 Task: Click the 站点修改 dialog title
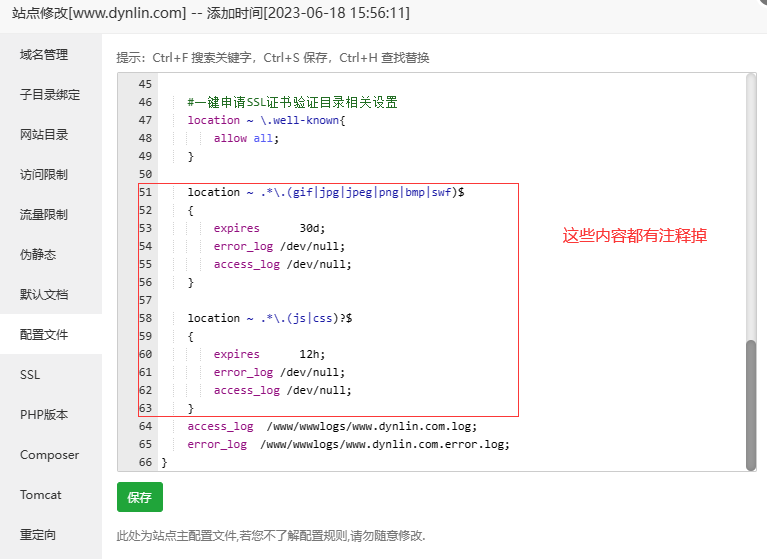coord(211,13)
